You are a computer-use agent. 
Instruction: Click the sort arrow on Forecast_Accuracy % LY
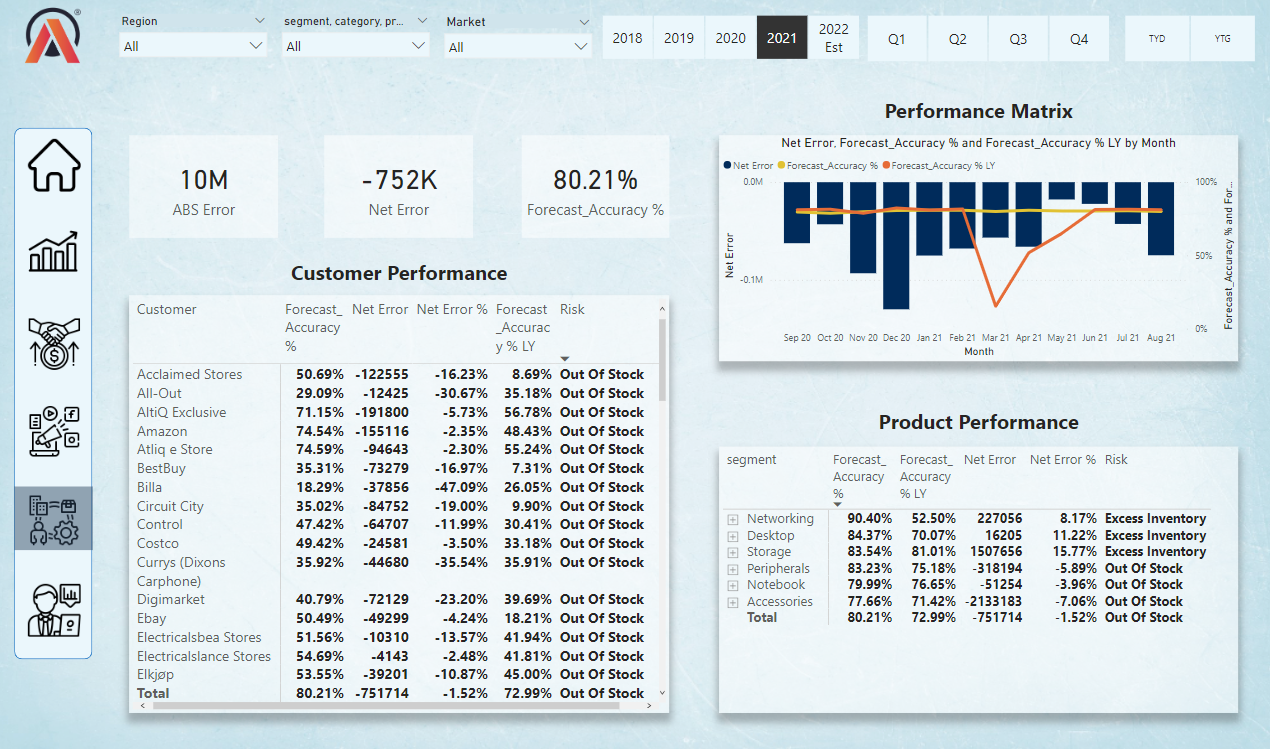click(564, 356)
